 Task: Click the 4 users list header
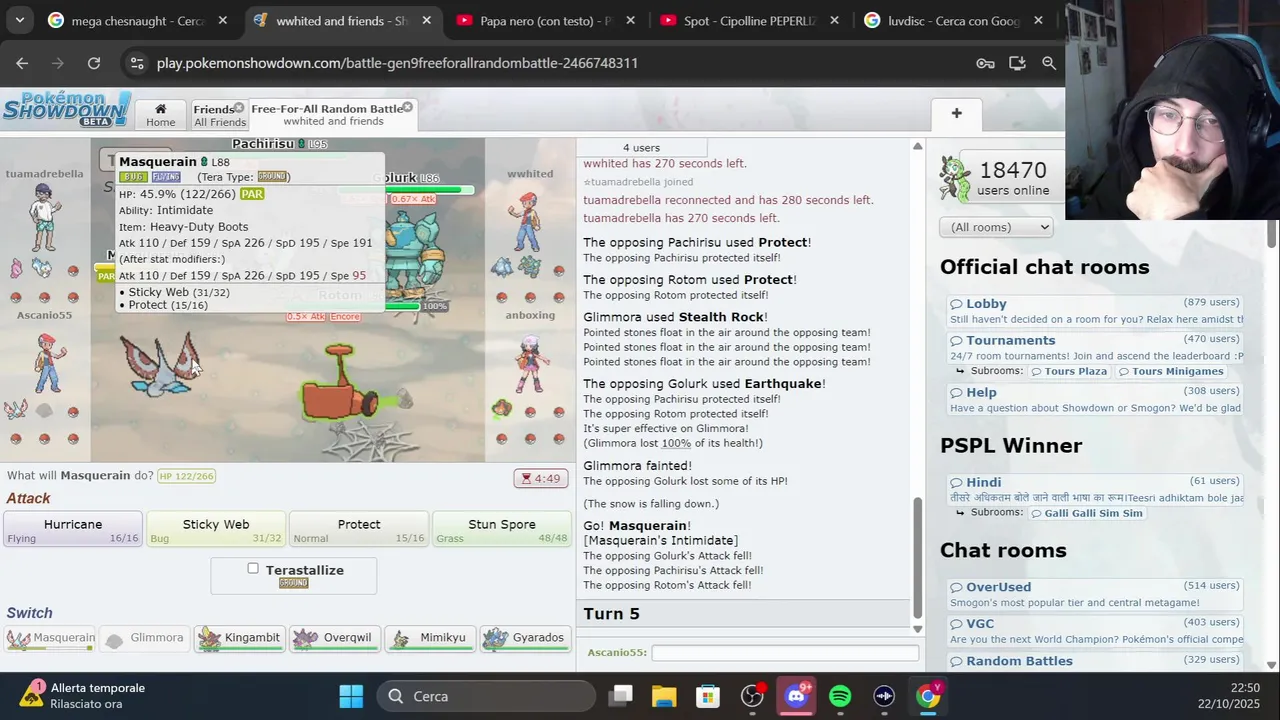(641, 148)
